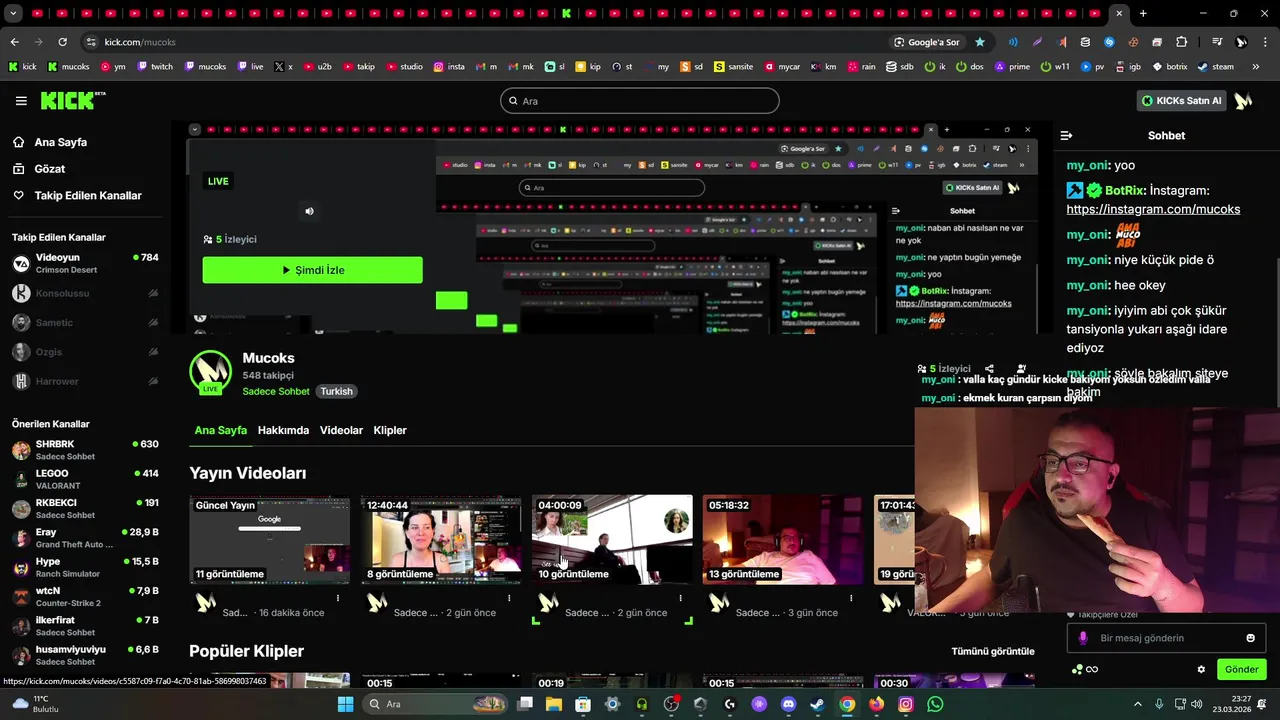The width and height of the screenshot is (1280, 720).
Task: Open recommended channel Eray
Action: (85, 538)
